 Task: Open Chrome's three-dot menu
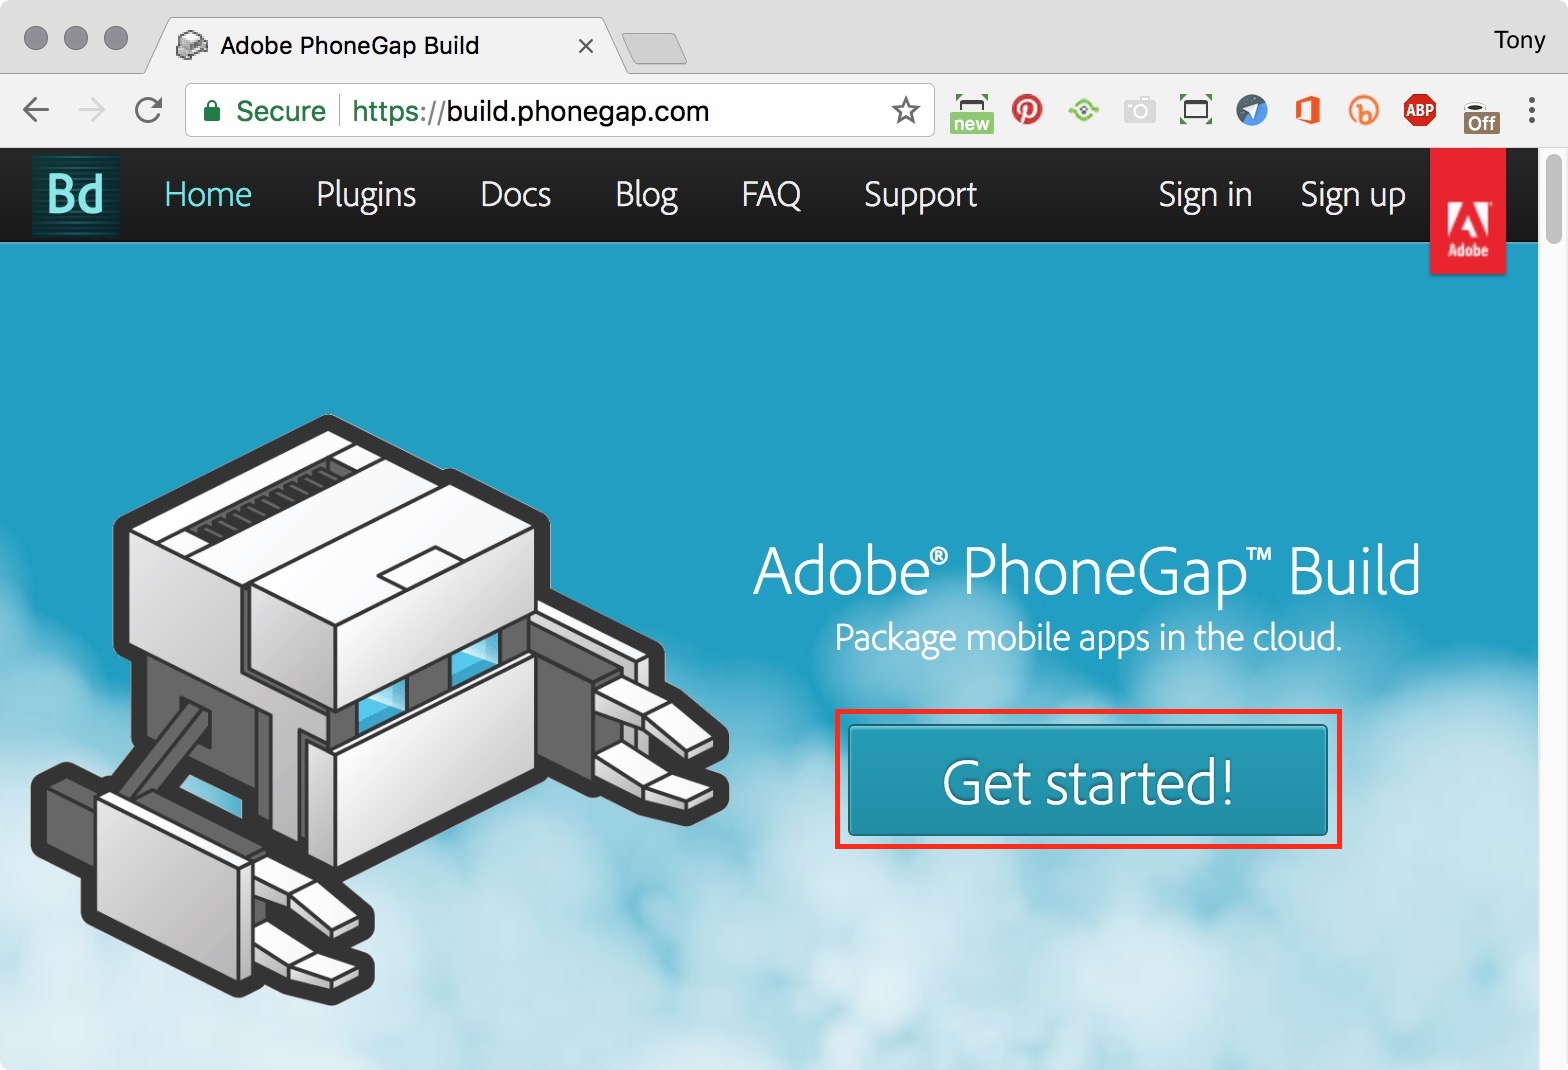click(1531, 110)
